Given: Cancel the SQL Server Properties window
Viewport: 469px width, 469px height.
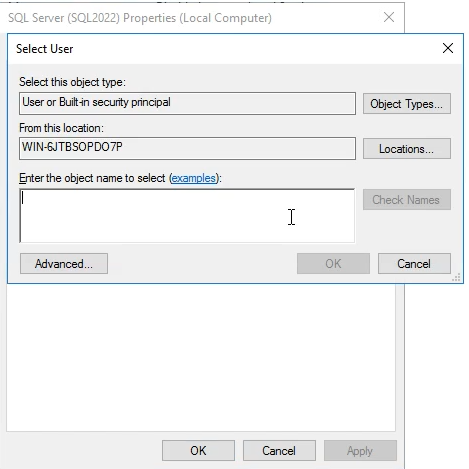Looking at the screenshot, I should point(279,451).
